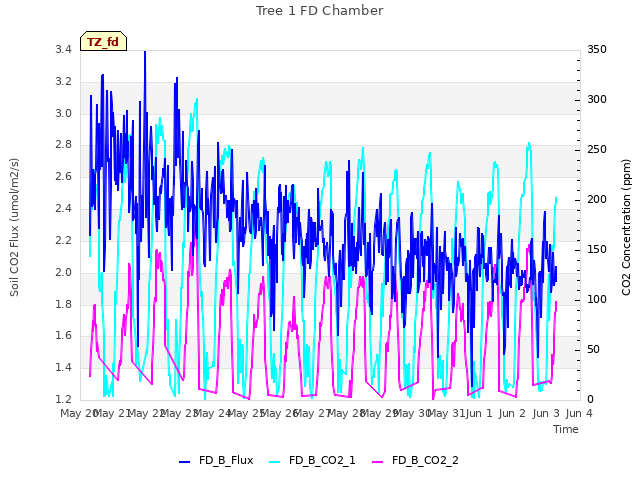640x480 pixels.
Task: Click the 2.0 left-axis tick label
Action: (x=63, y=272)
